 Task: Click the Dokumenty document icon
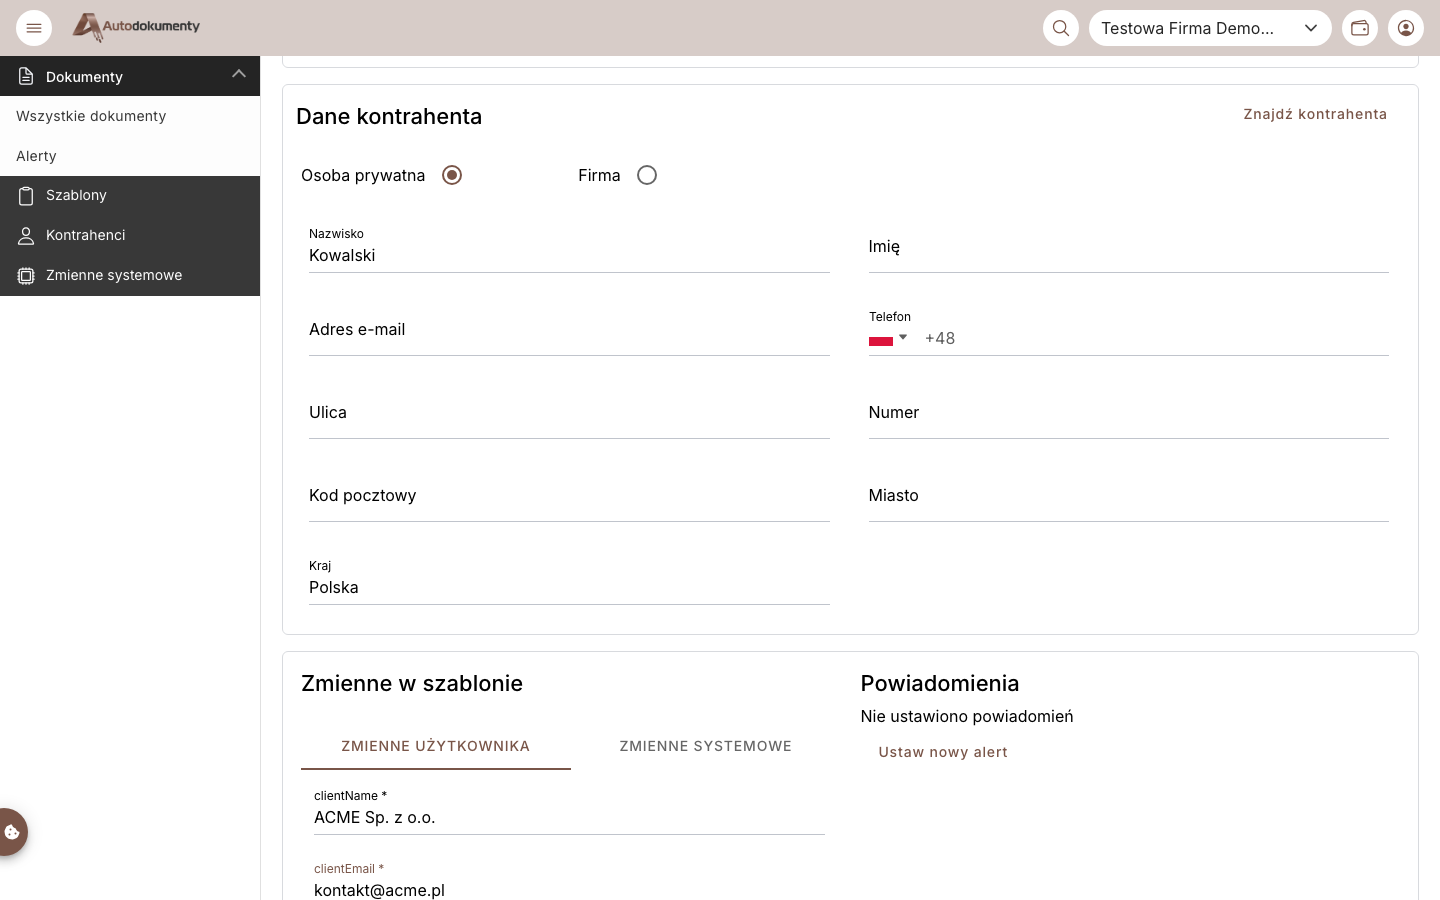26,76
